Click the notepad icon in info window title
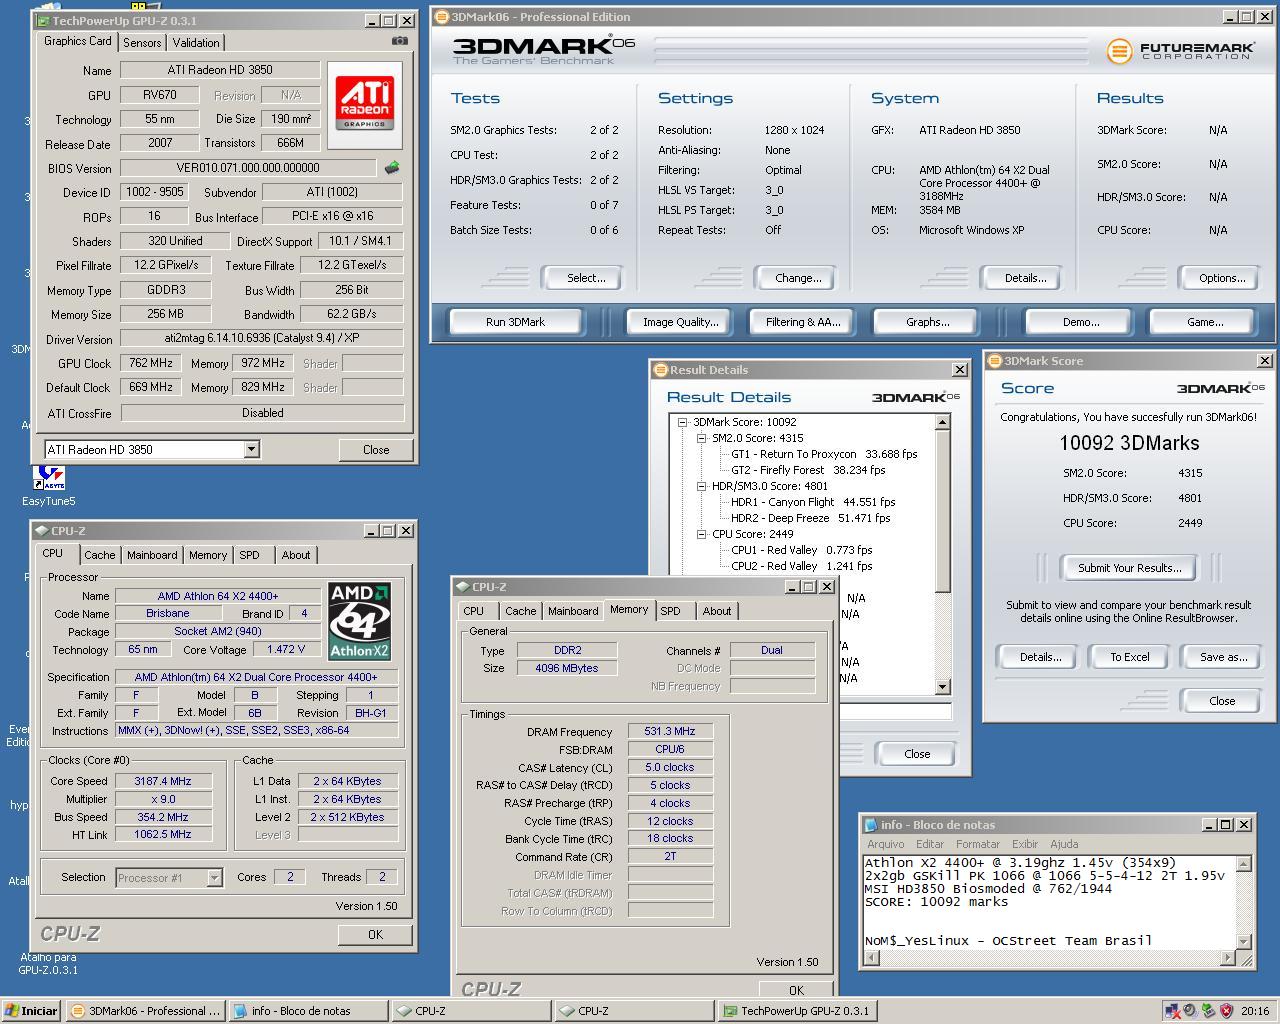The height and width of the screenshot is (1024, 1280). point(871,825)
